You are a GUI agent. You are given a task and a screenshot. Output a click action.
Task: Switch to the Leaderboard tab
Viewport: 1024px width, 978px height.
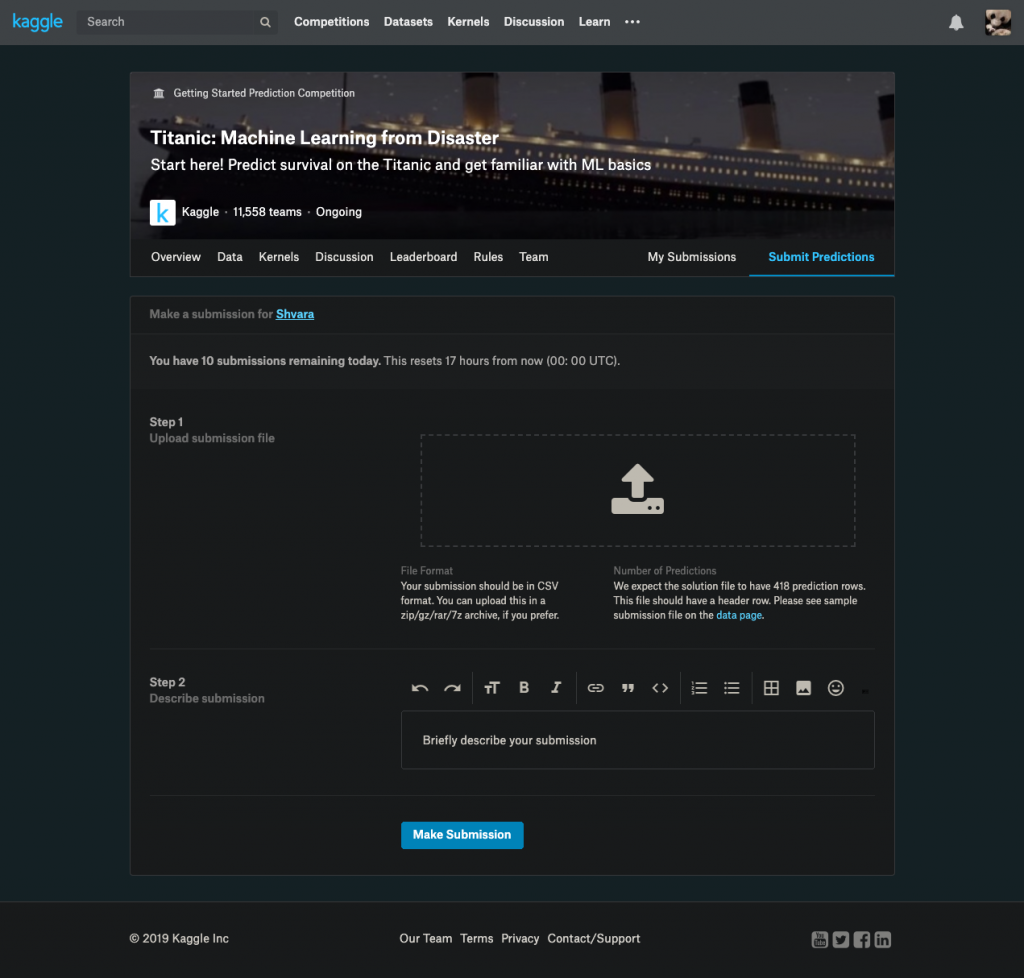(x=423, y=257)
